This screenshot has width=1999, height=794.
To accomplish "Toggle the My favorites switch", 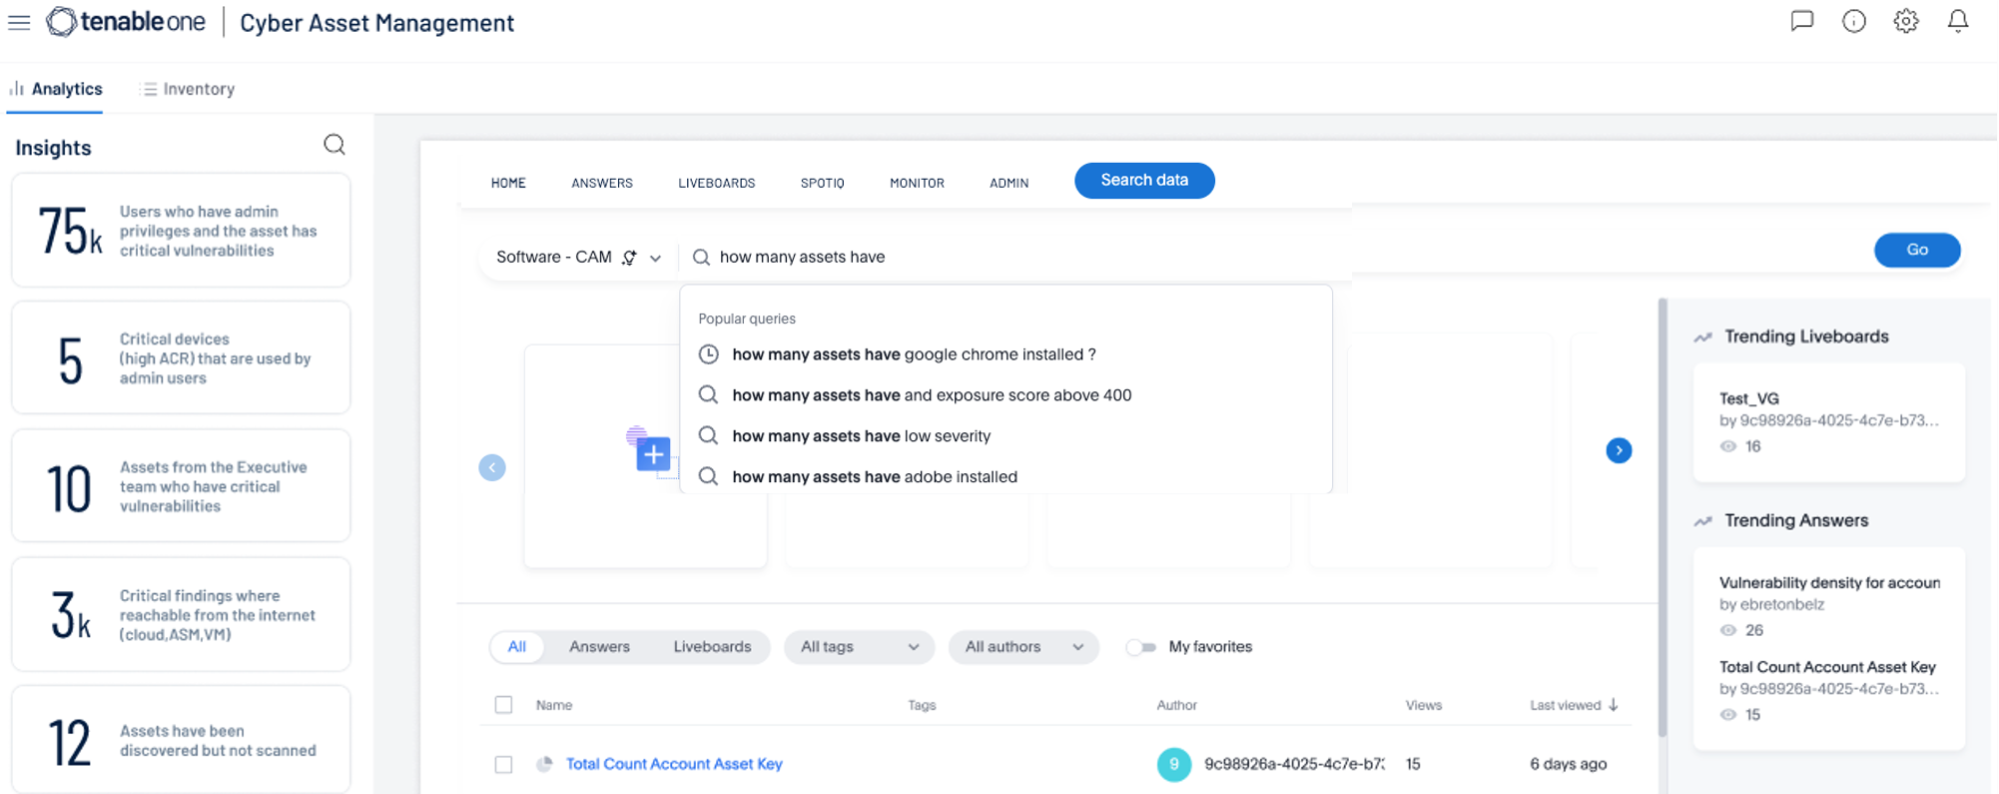I will coord(1140,647).
